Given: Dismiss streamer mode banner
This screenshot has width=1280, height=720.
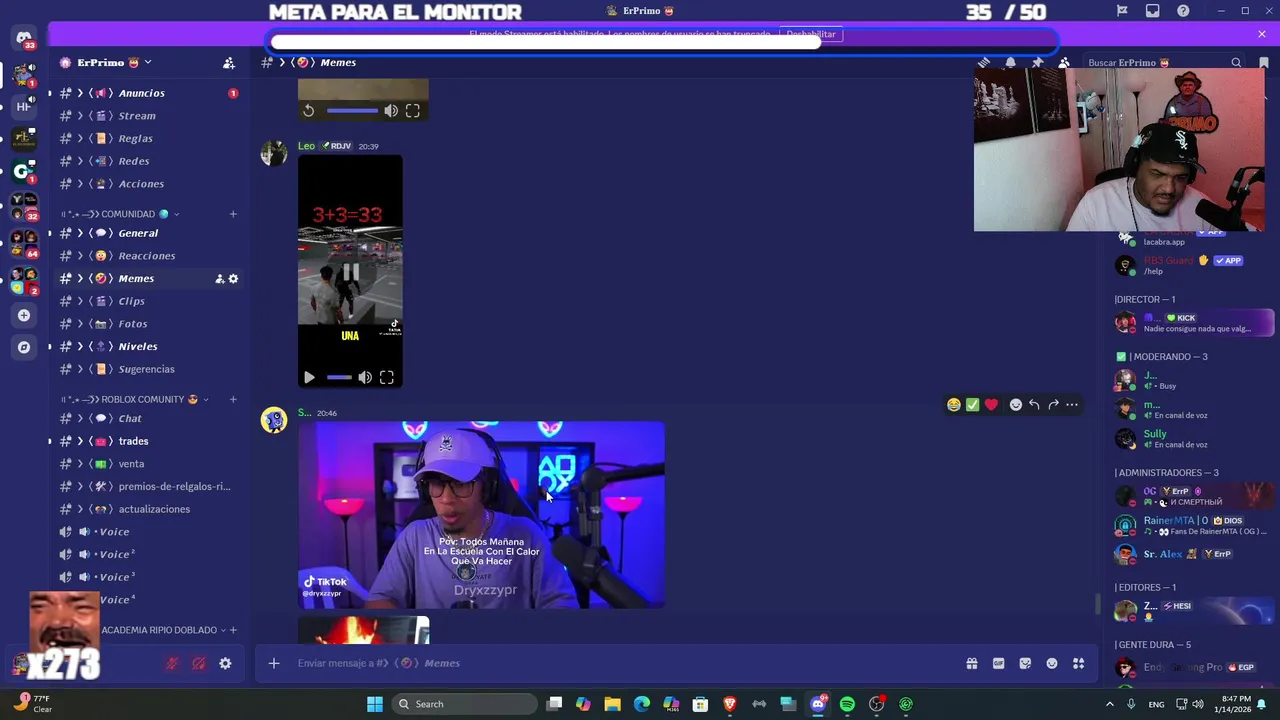Looking at the screenshot, I should pyautogui.click(x=1262, y=34).
